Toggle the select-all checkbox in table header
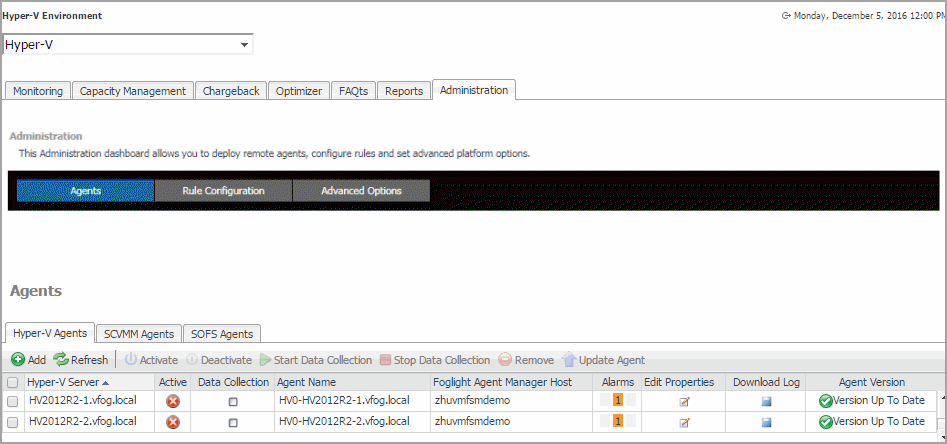Screen dimensions: 947x444 click(x=12, y=382)
